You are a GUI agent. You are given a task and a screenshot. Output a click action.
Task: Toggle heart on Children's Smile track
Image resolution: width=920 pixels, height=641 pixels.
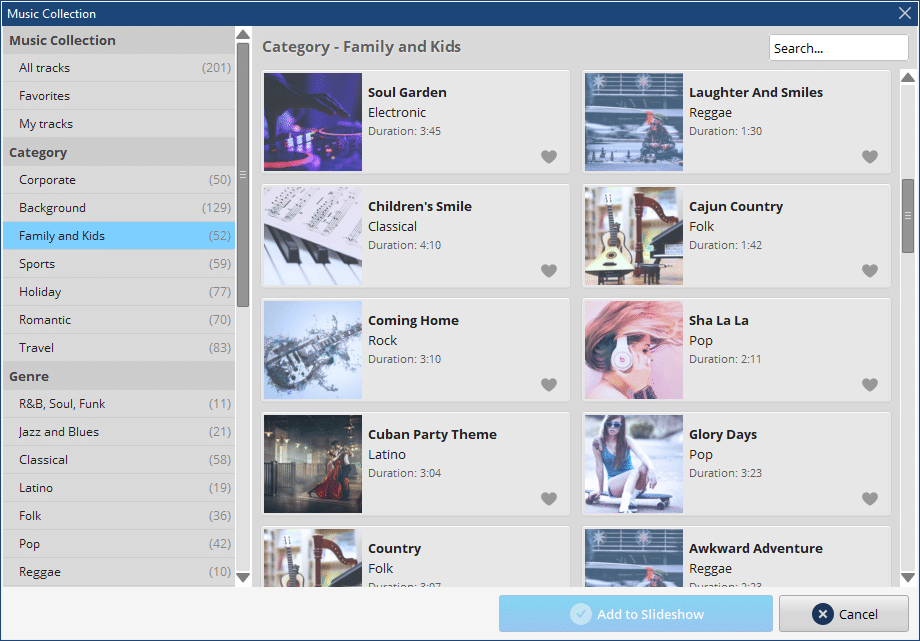coord(549,271)
